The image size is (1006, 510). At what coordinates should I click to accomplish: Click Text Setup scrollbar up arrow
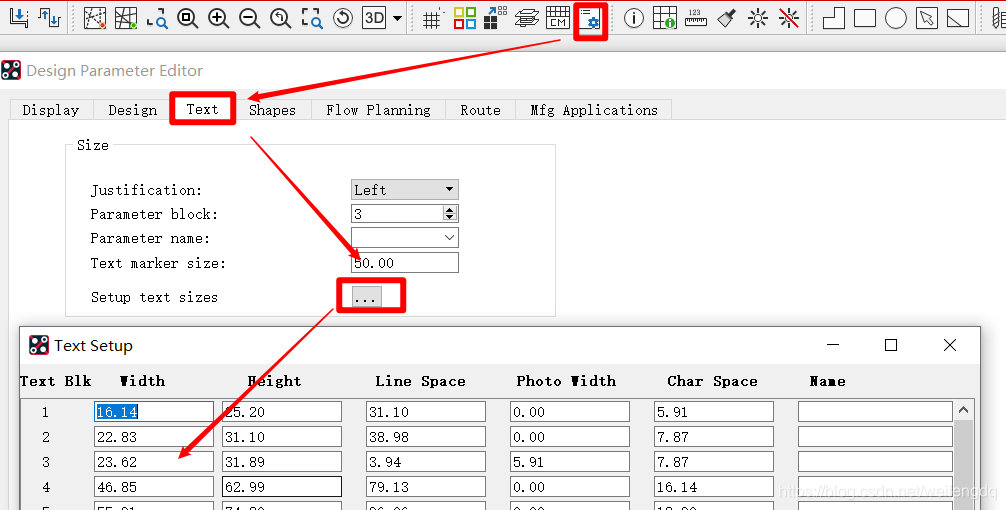pyautogui.click(x=963, y=410)
